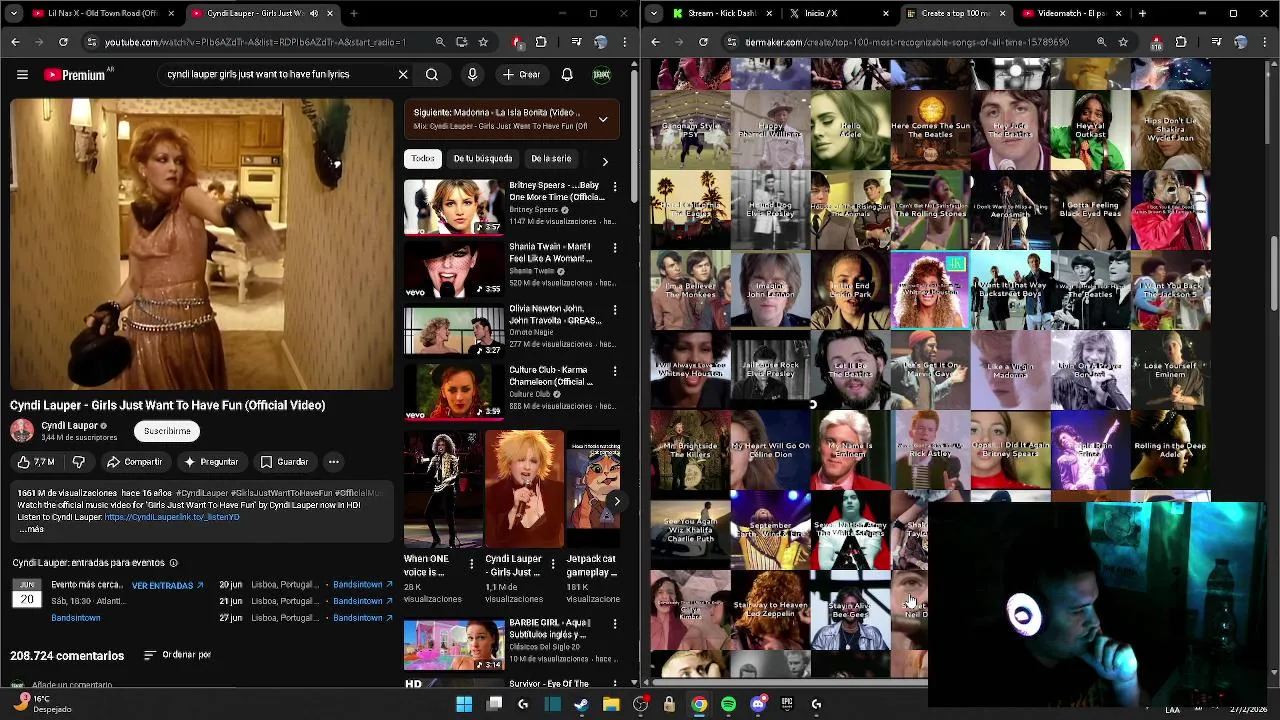Open Discord from the taskbar

tap(757, 704)
